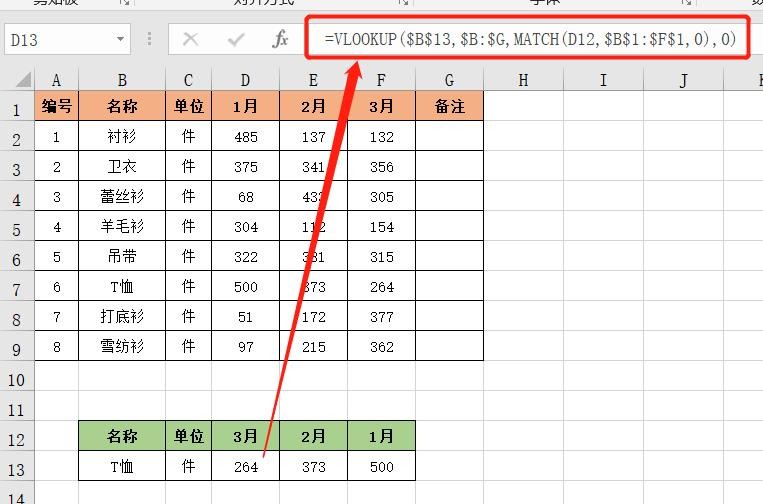Click the Name Box showing D13

(58, 40)
